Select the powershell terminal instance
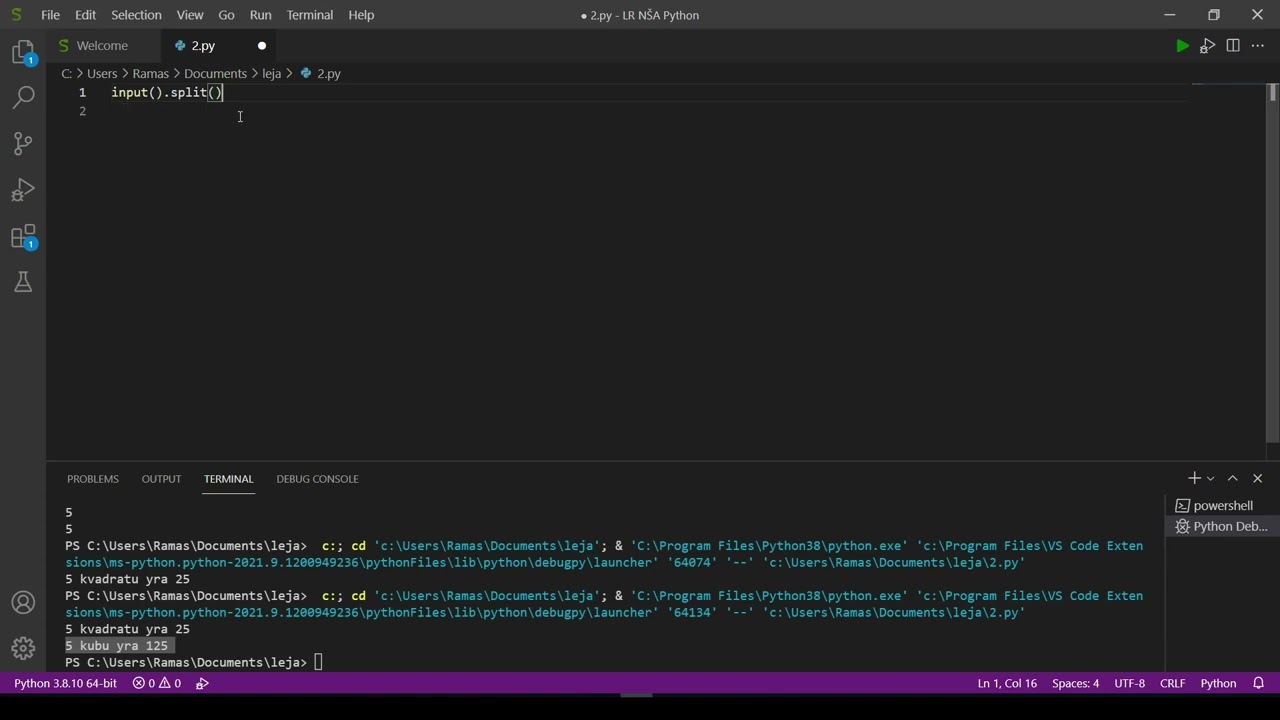Screen dimensions: 1280x720 coord(1221,506)
